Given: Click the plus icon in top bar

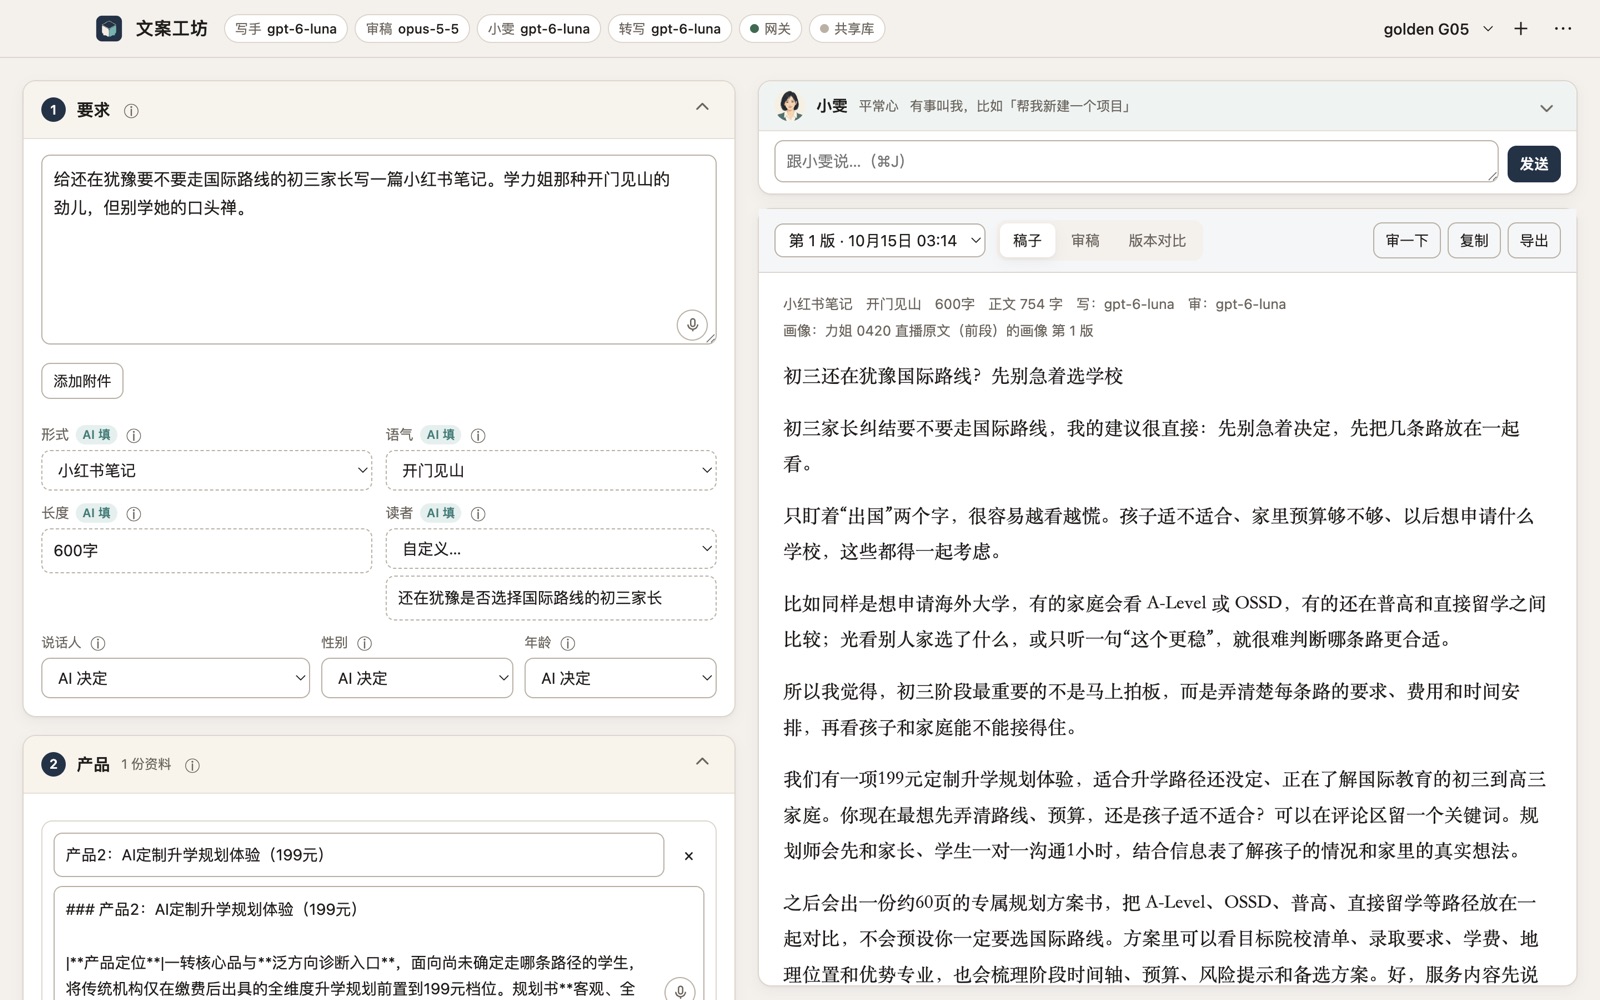Looking at the screenshot, I should (x=1521, y=29).
